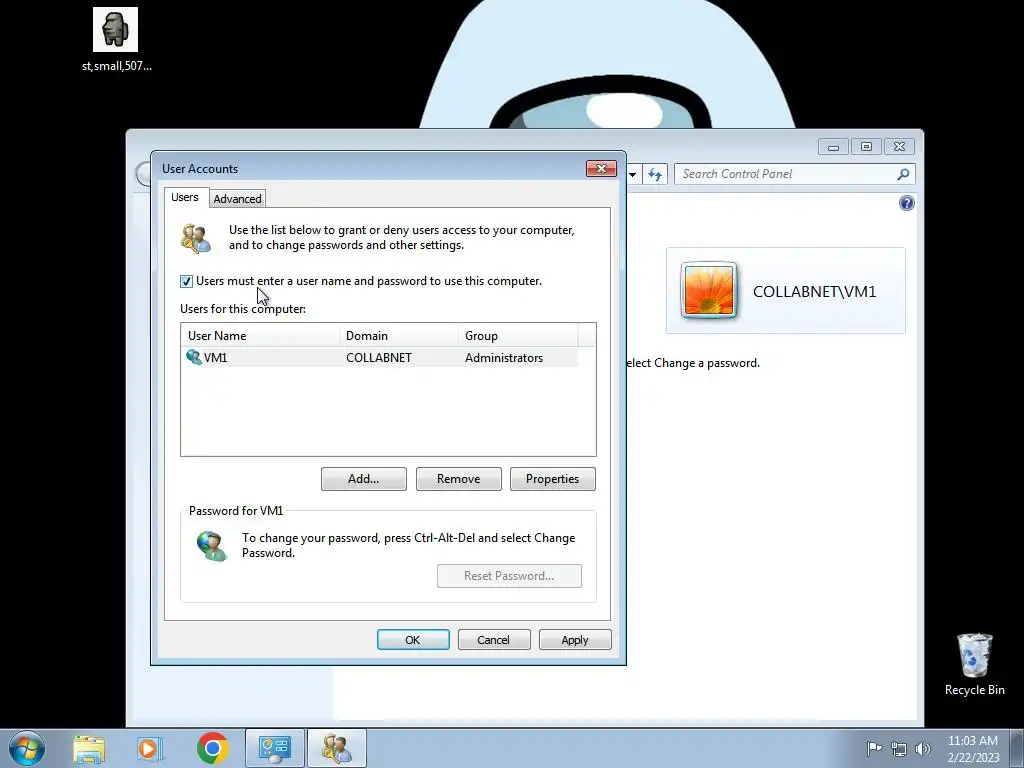This screenshot has width=1024, height=768.
Task: Launch Windows Media Player from the taskbar
Action: pyautogui.click(x=150, y=748)
